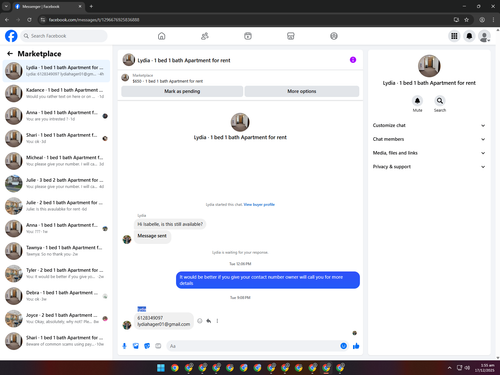Choose a GIF icon
The width and height of the screenshot is (500, 375).
[158, 346]
